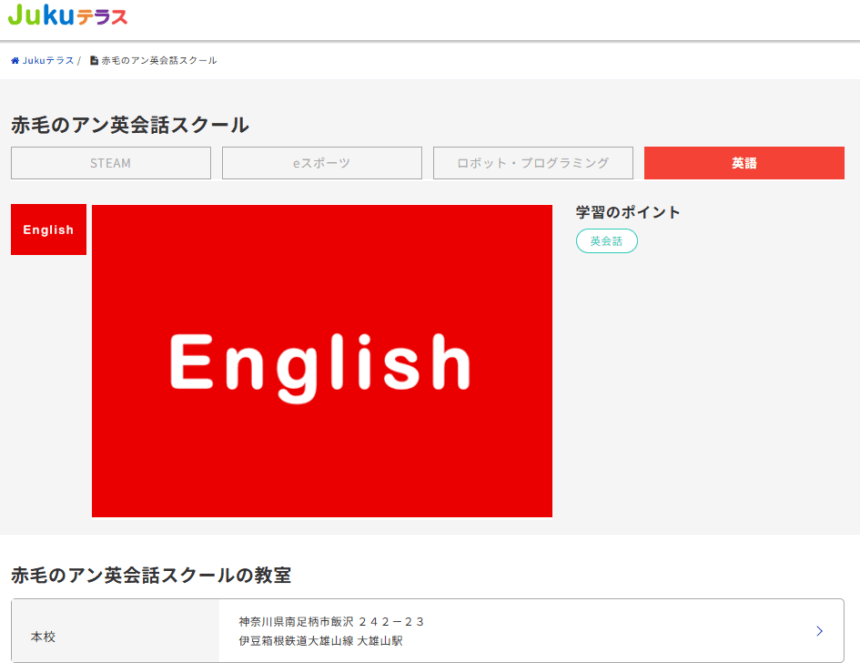
Task: Click the 赤毛のアン英会話スクール breadcrumb text
Action: point(159,61)
